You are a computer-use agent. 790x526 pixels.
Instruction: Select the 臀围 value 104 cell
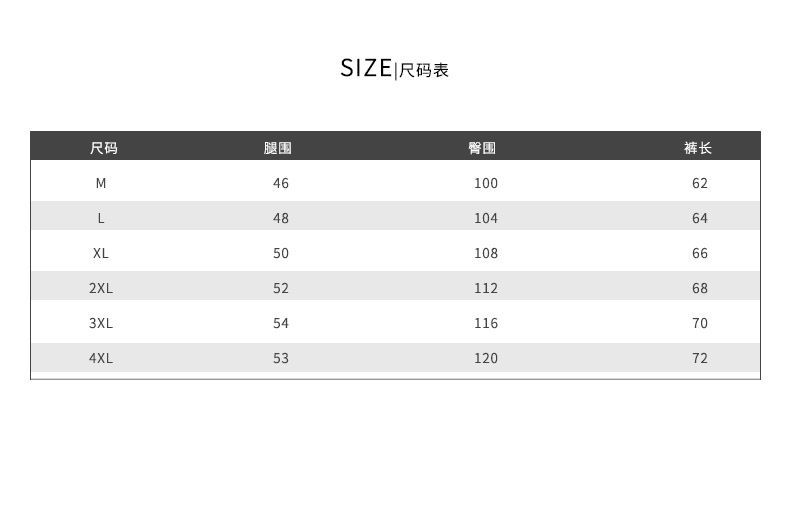click(x=486, y=218)
